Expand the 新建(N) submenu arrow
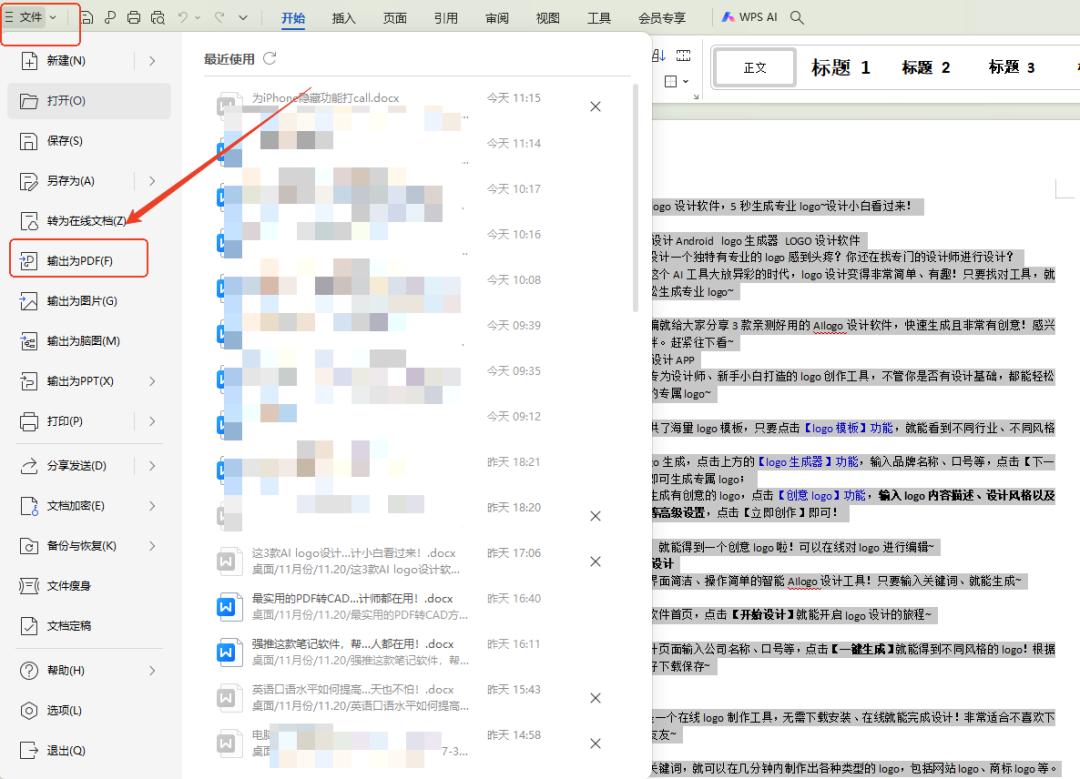This screenshot has width=1080, height=779. 152,61
